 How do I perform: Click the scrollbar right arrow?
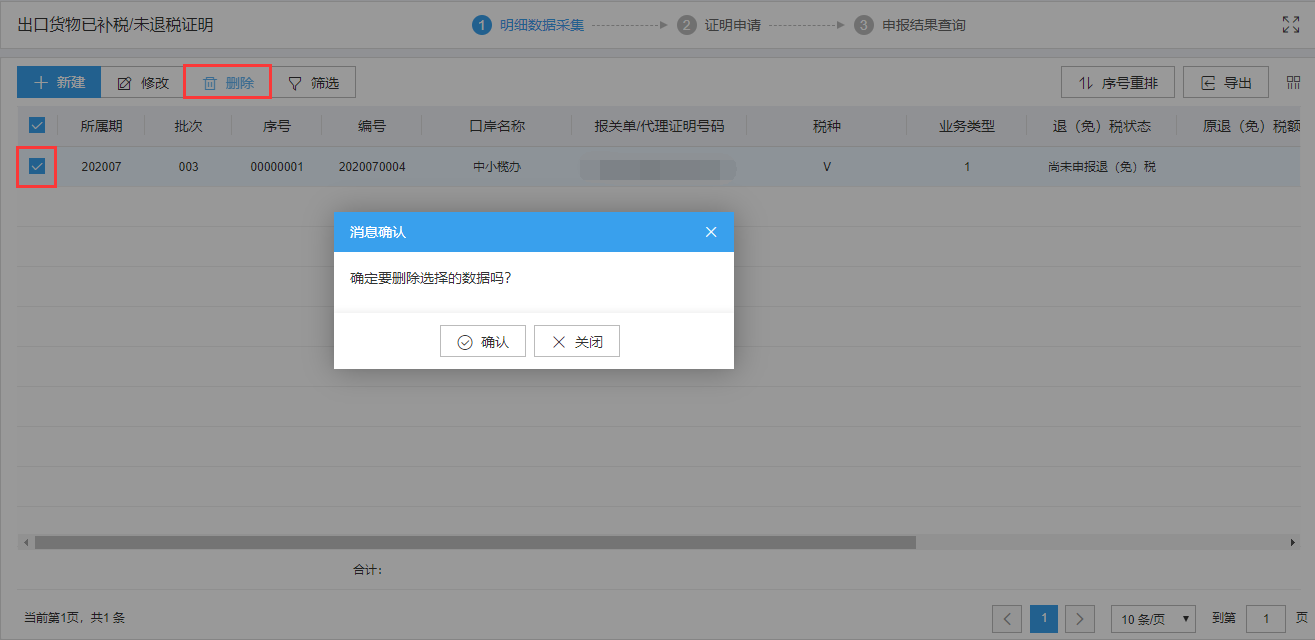pyautogui.click(x=1293, y=542)
